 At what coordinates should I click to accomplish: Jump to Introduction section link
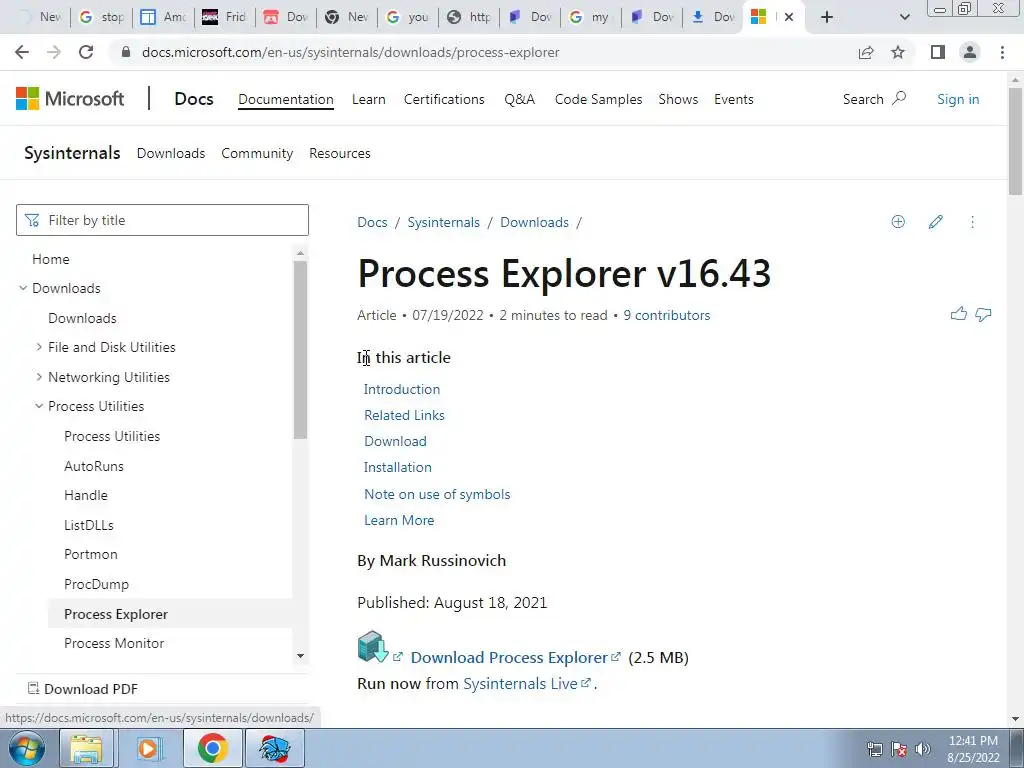coord(402,389)
